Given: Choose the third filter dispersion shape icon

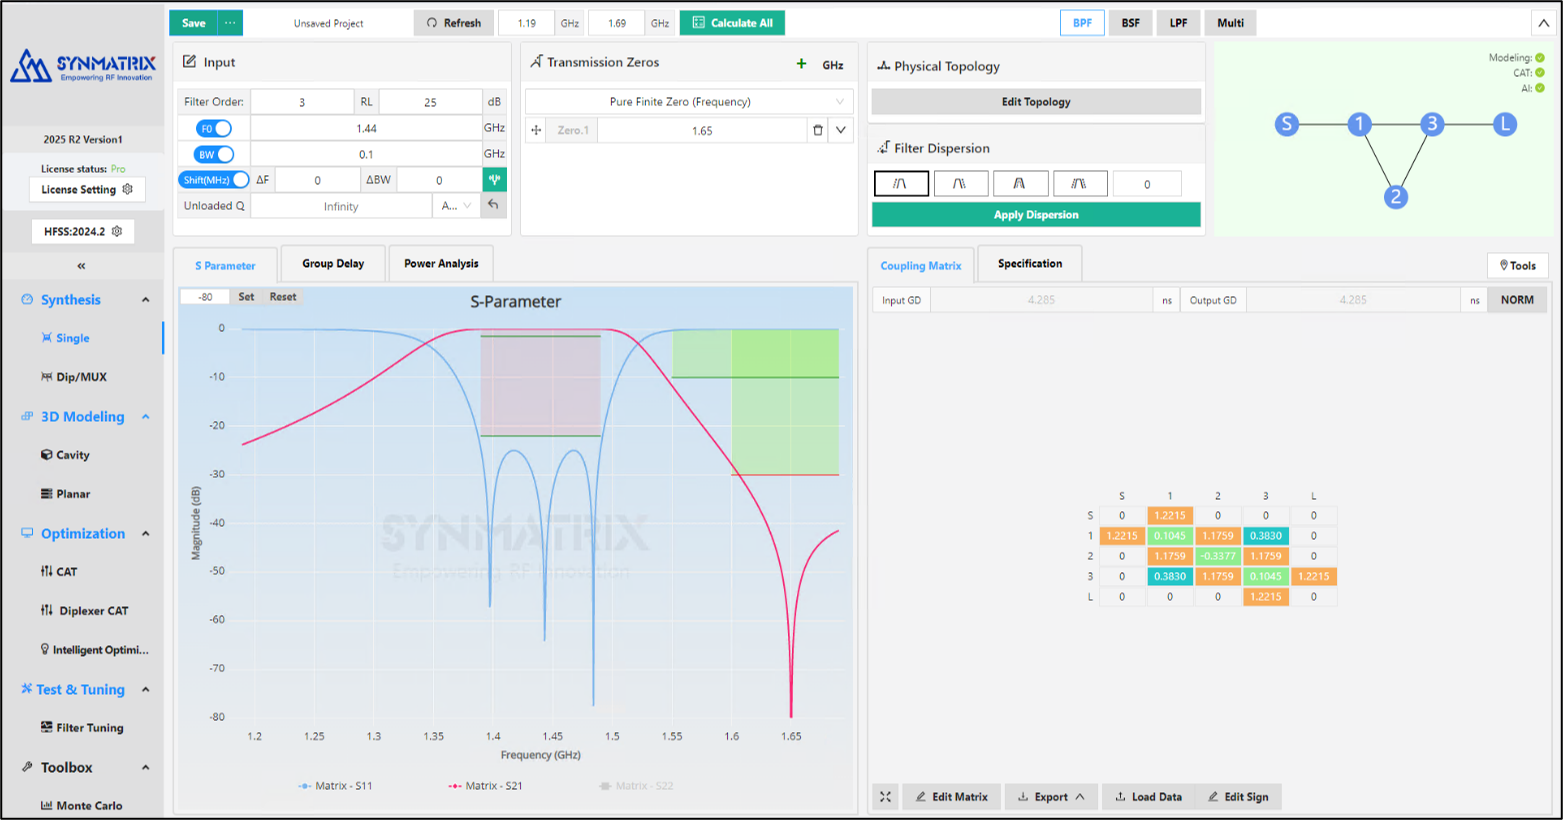Looking at the screenshot, I should 1020,184.
